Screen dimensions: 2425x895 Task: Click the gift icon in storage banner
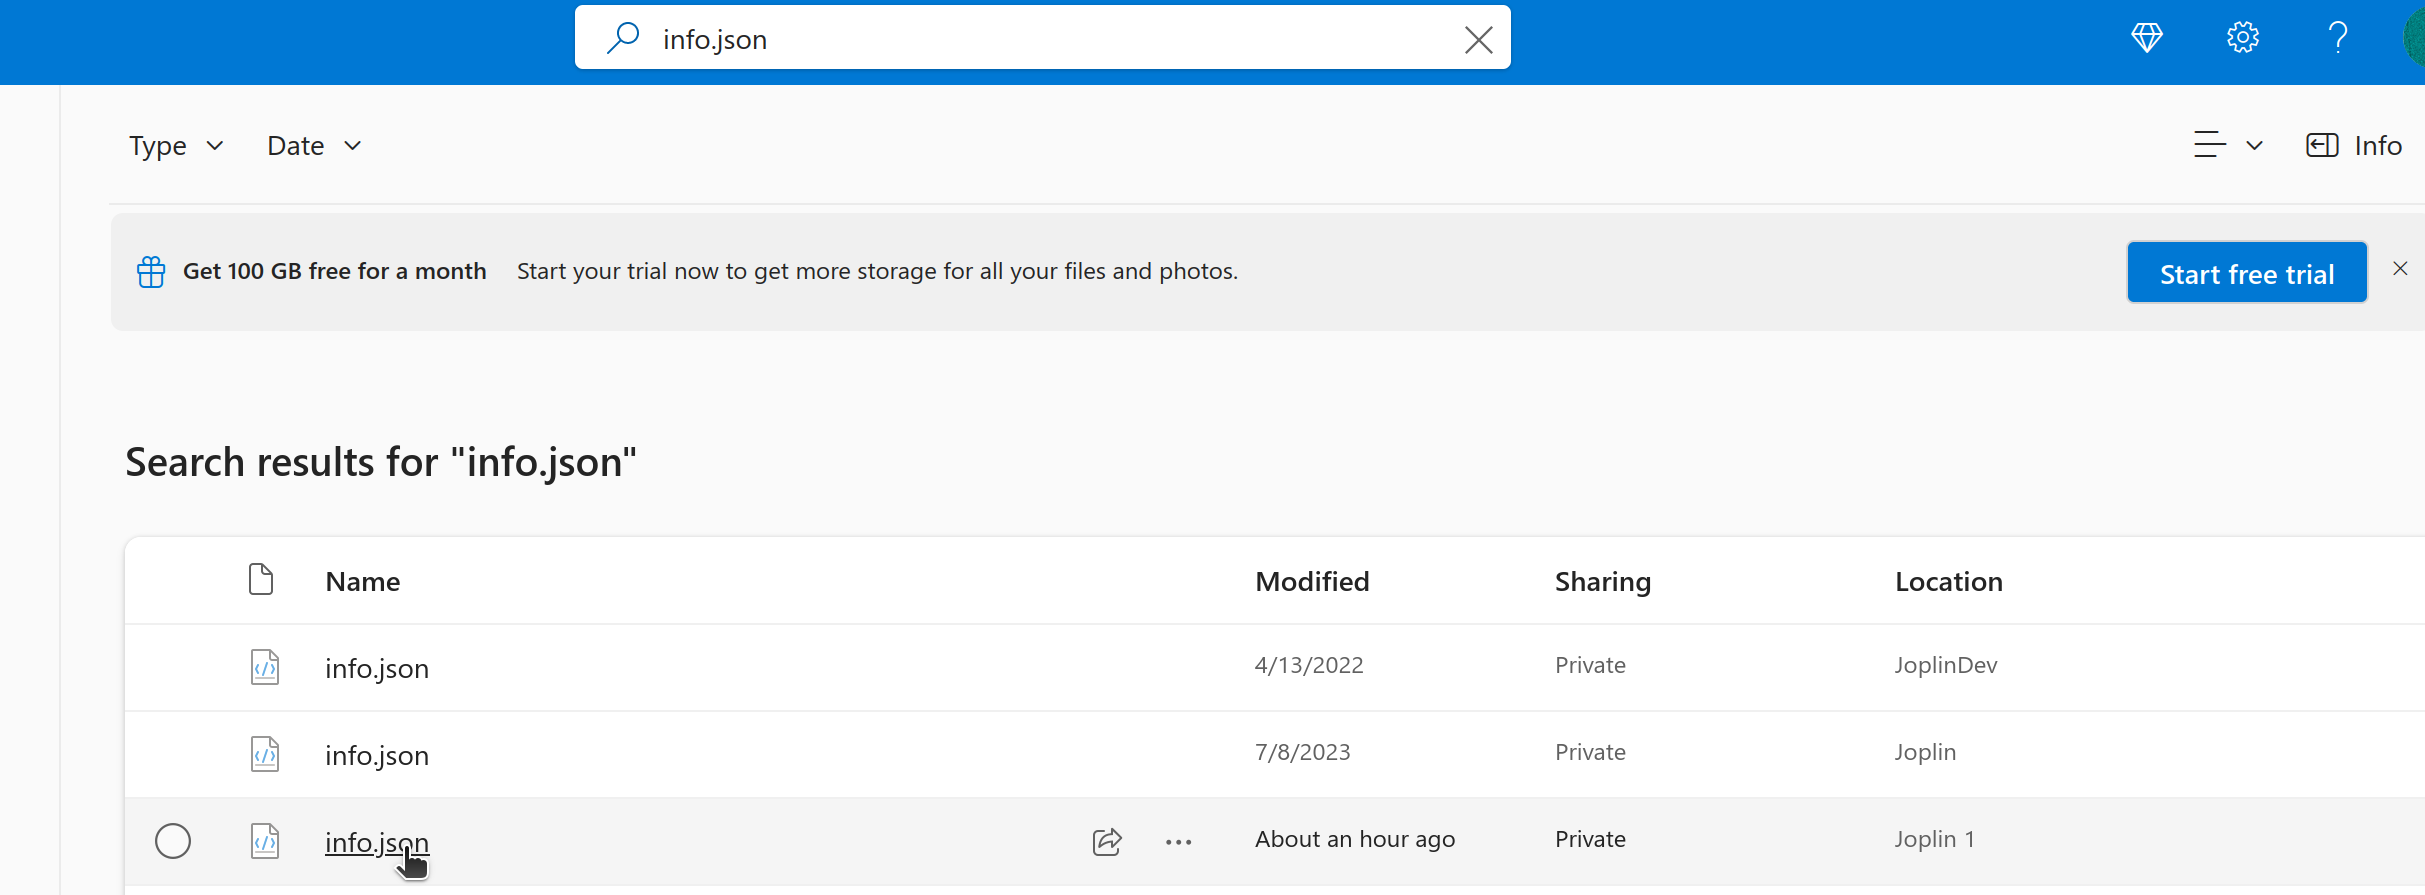click(151, 272)
